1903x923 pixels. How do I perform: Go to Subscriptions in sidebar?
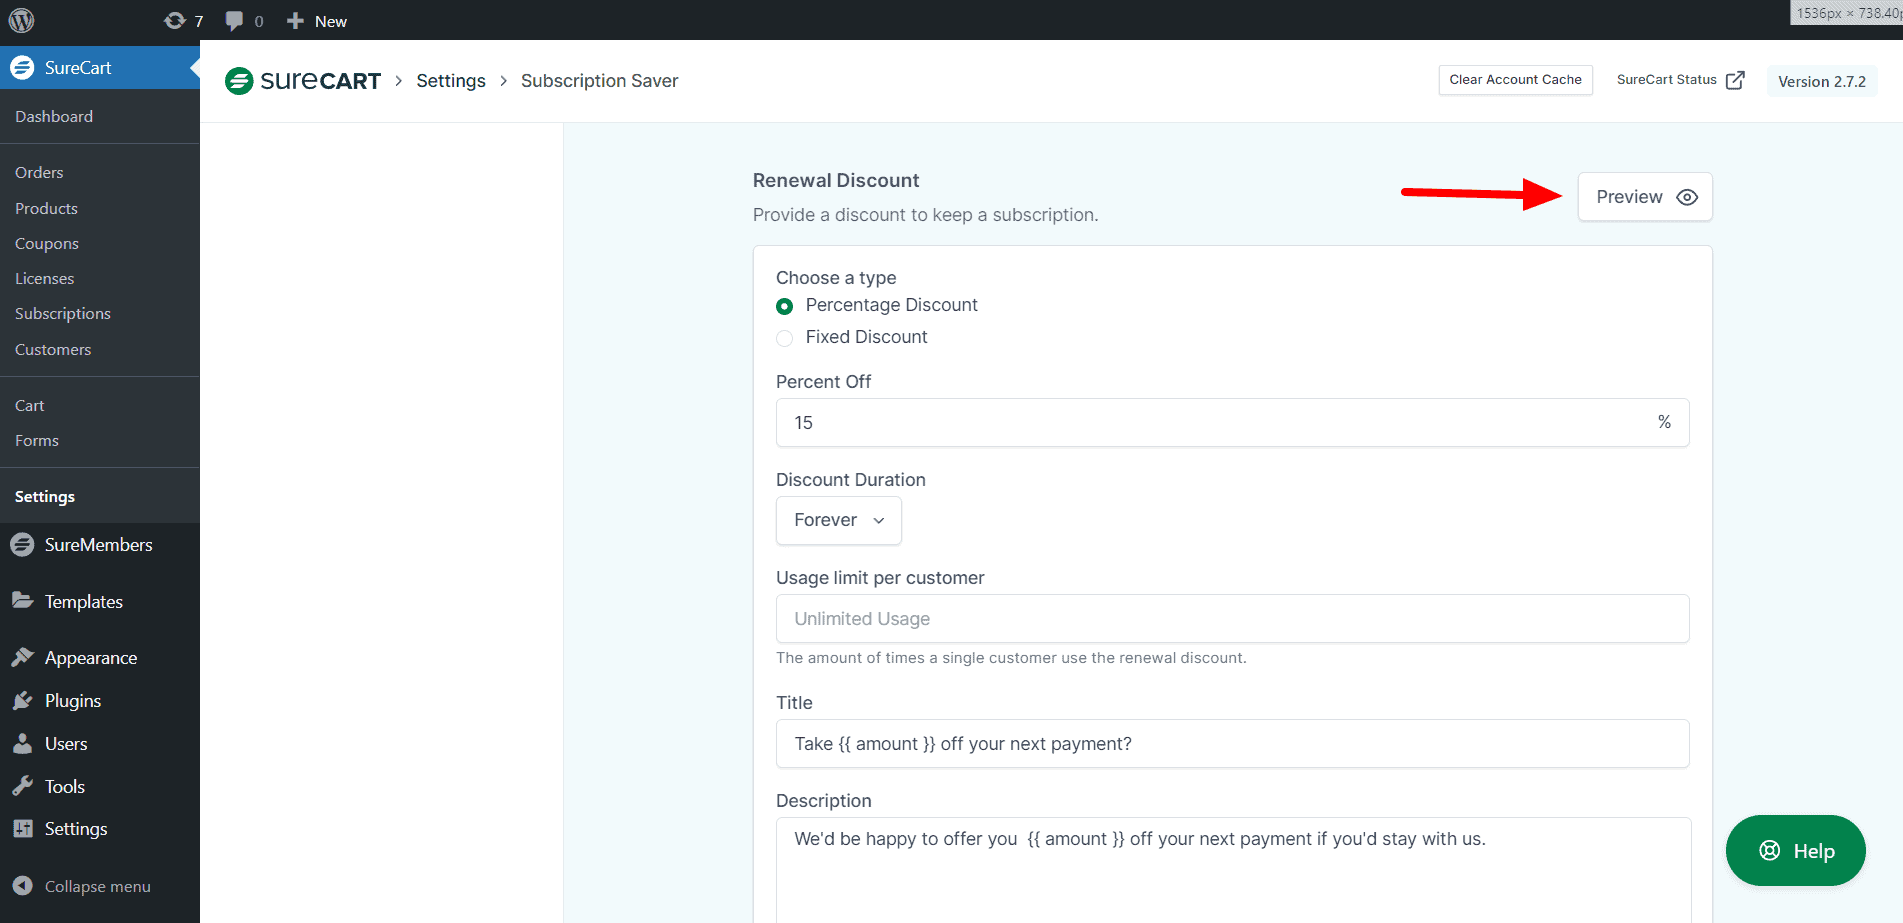[62, 314]
